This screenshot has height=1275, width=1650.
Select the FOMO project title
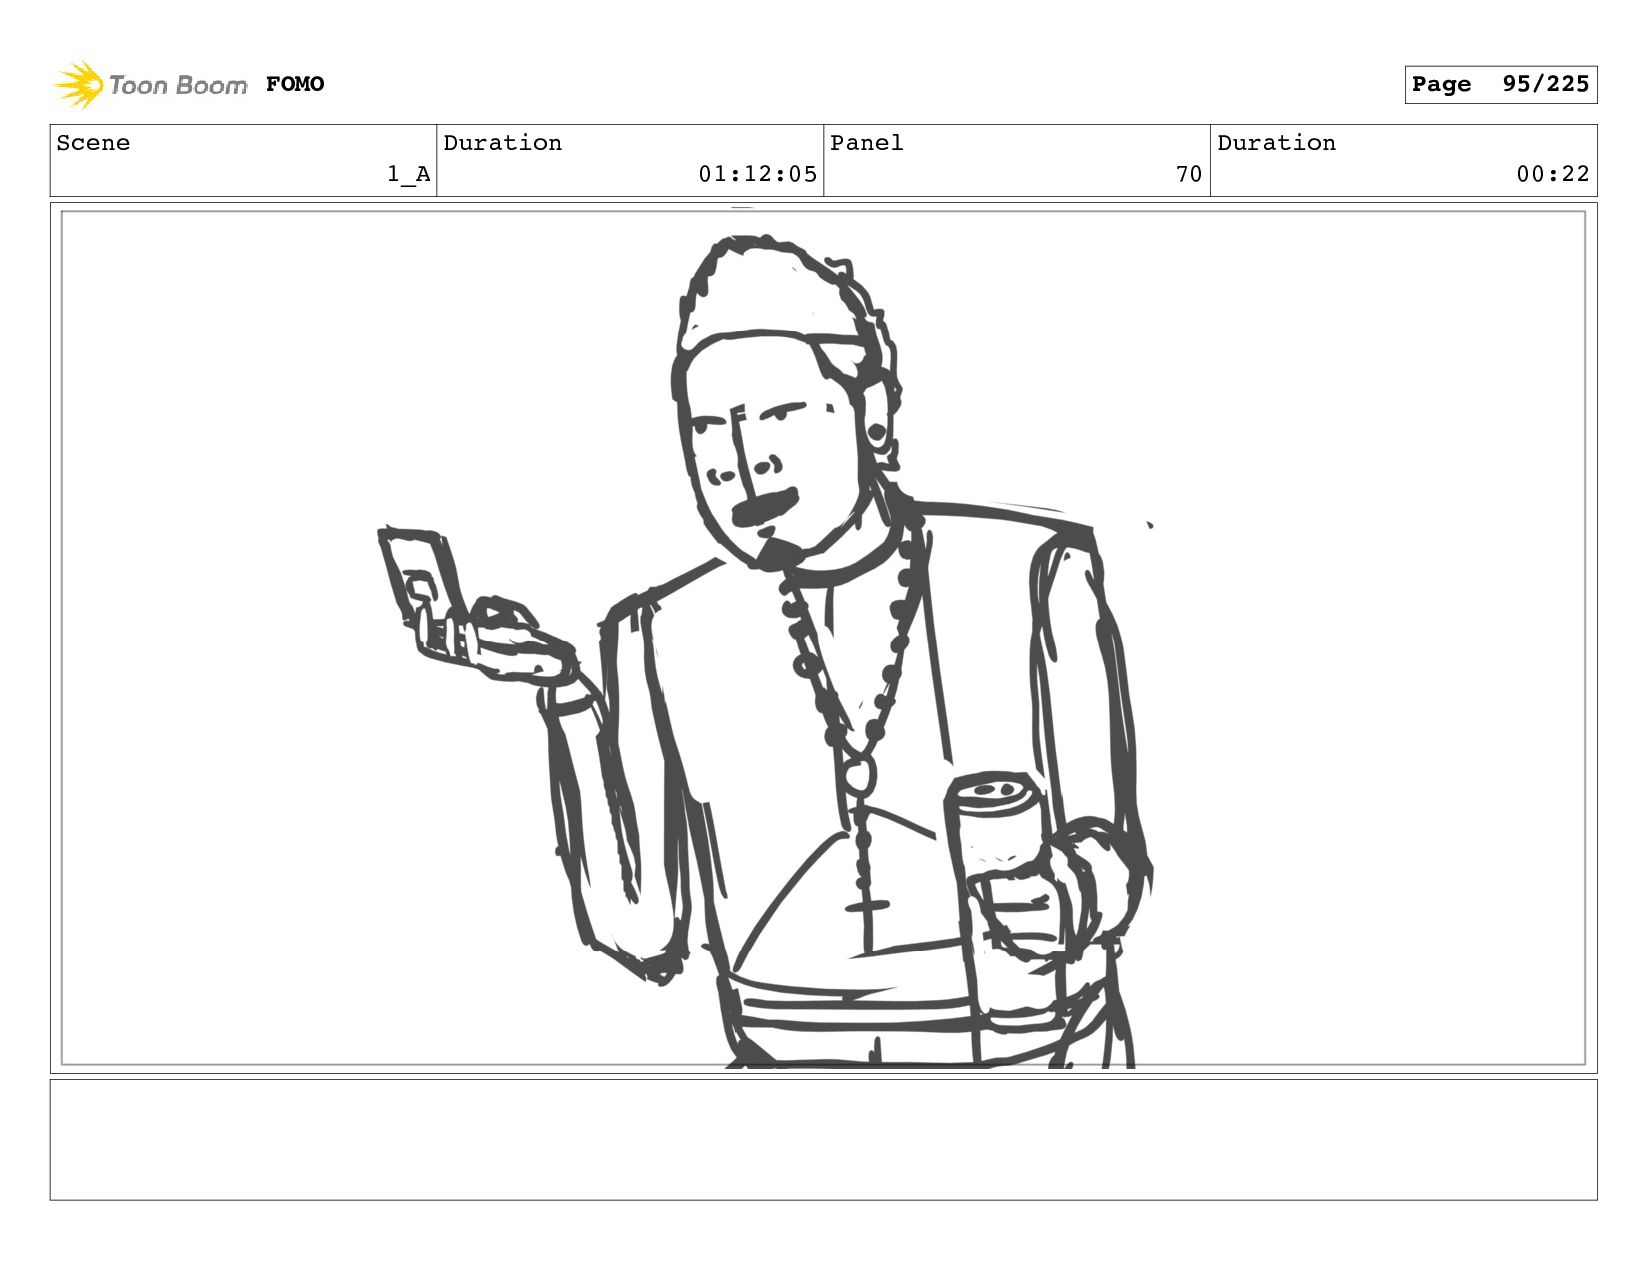295,84
